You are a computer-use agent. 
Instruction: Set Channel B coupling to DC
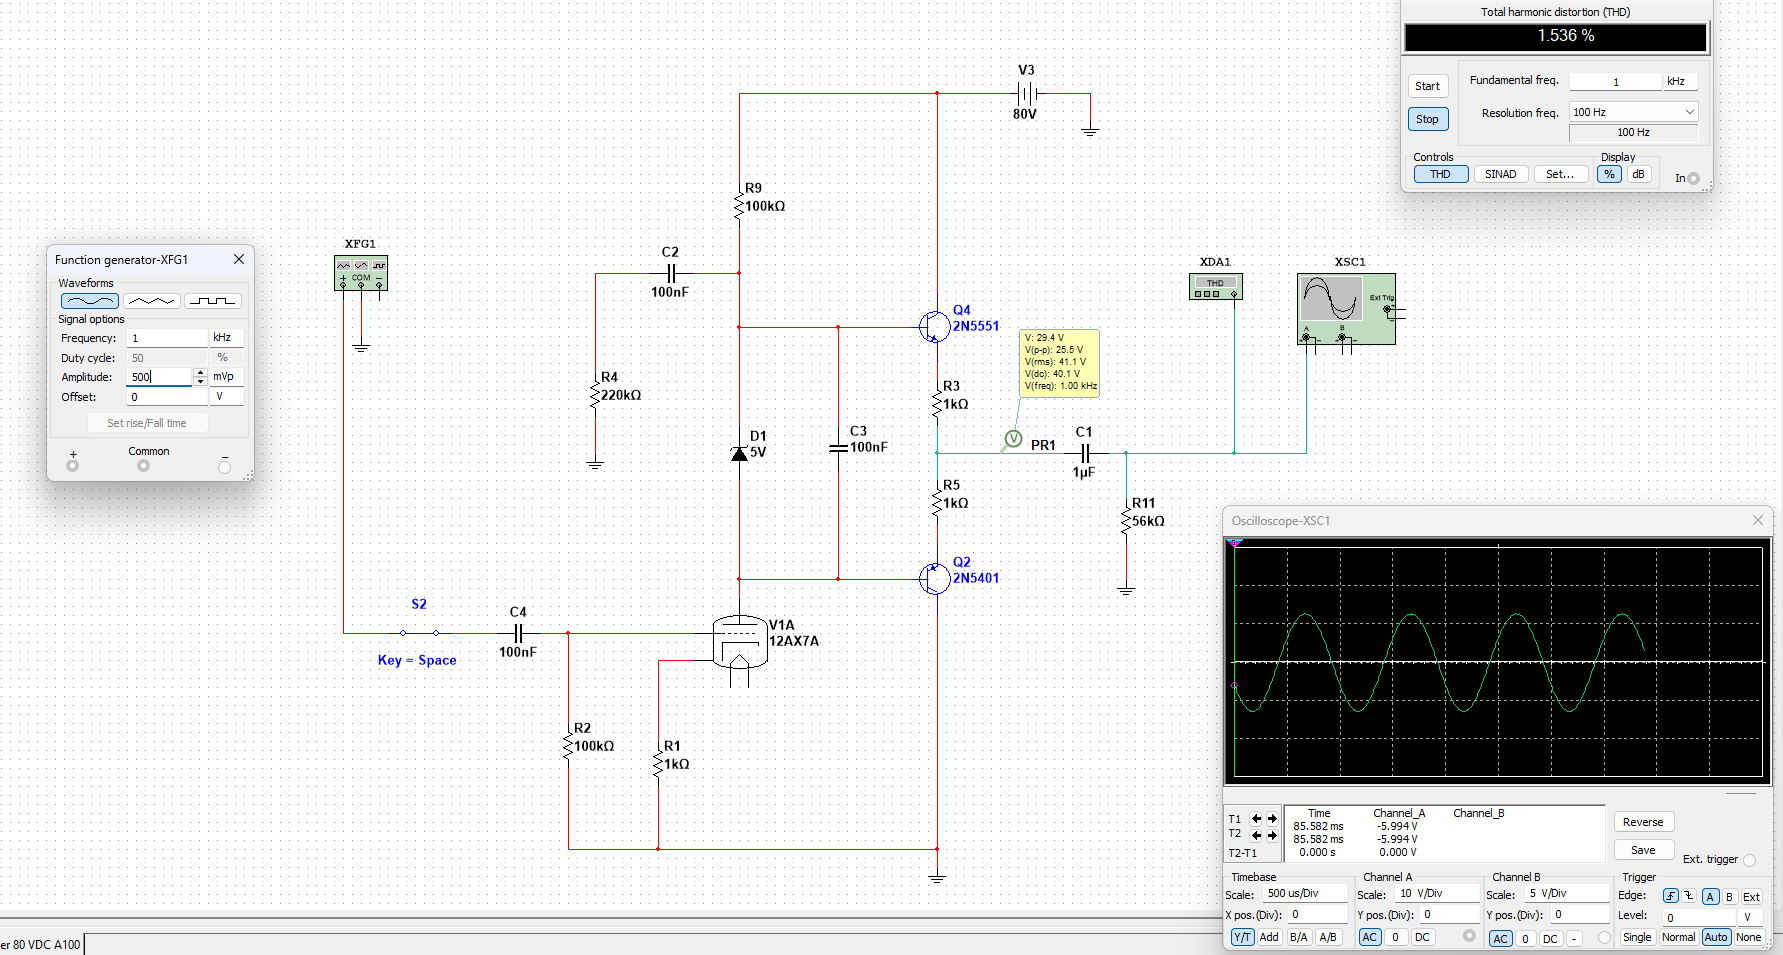[1550, 938]
